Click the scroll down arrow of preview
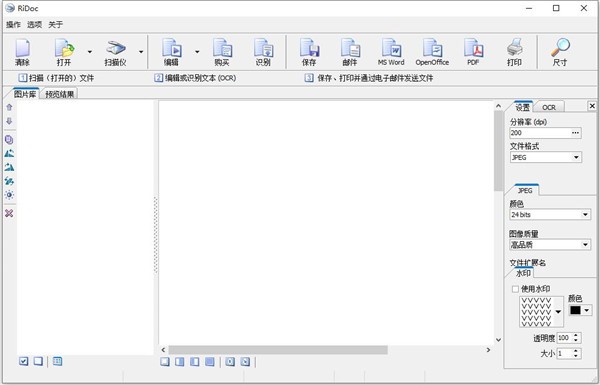 coord(498,339)
